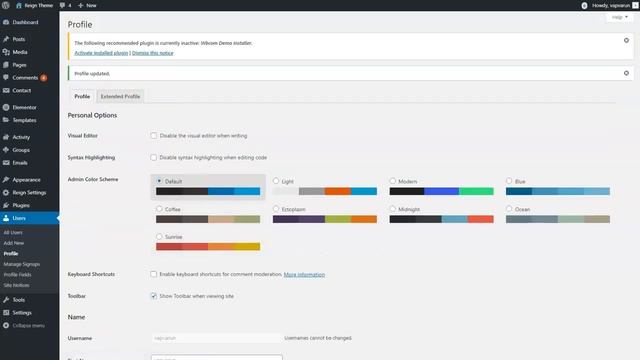Click the WordPress logo icon in admin bar

tap(6, 5)
